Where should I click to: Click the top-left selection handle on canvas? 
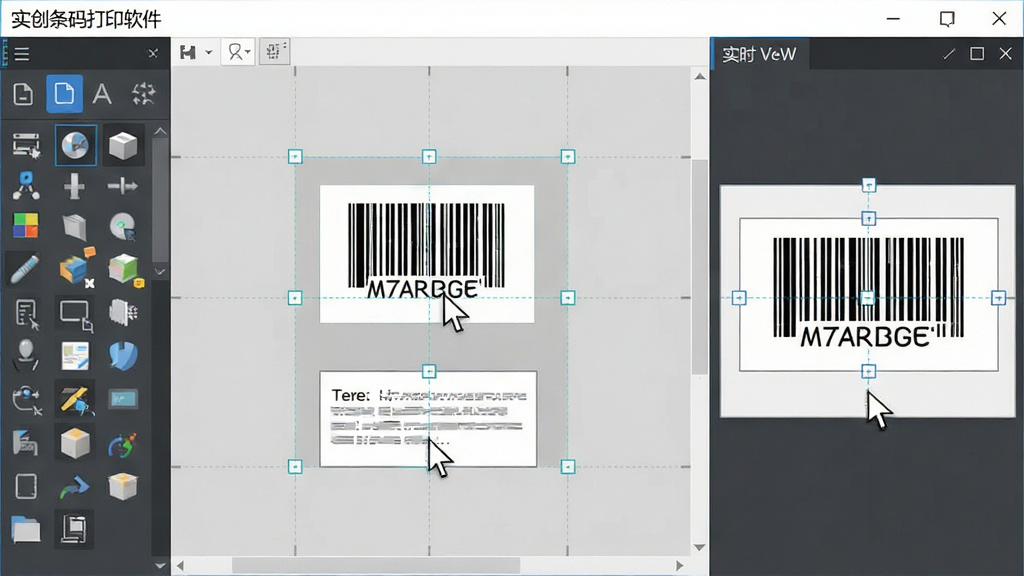pos(295,157)
